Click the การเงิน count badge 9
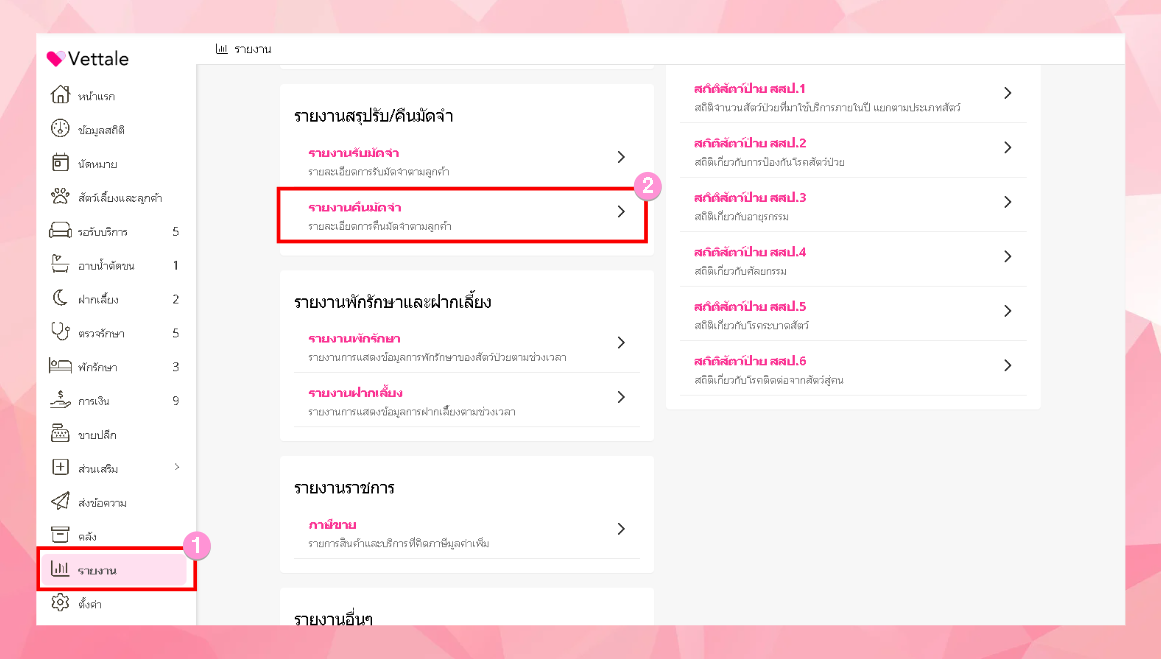The width and height of the screenshot is (1161, 659). tap(175, 401)
